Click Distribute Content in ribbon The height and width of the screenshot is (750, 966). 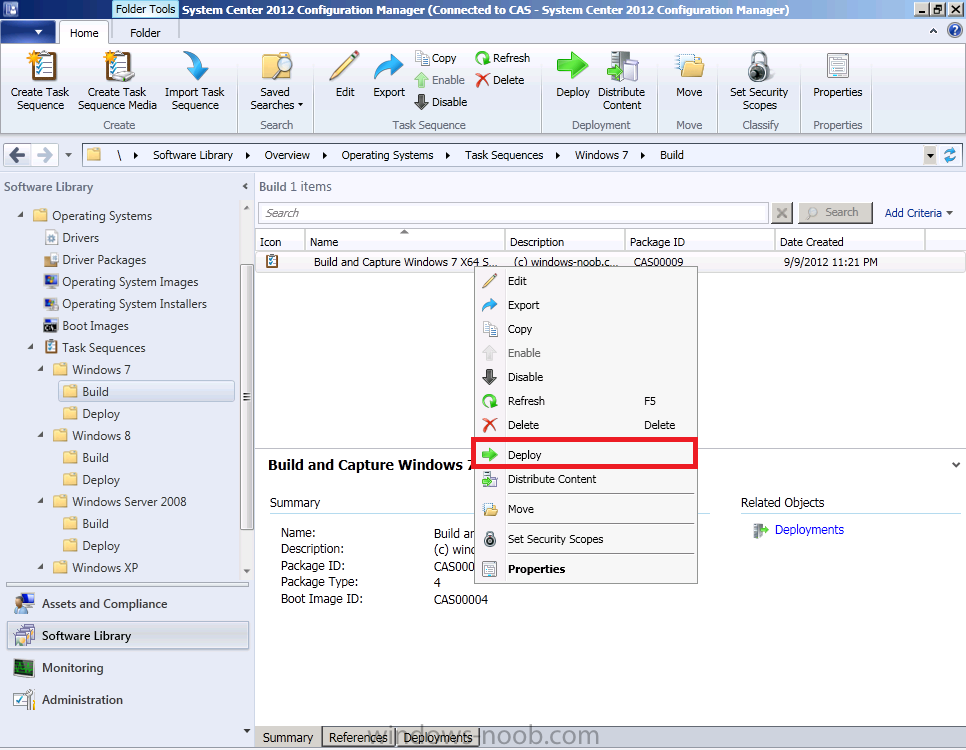point(622,81)
